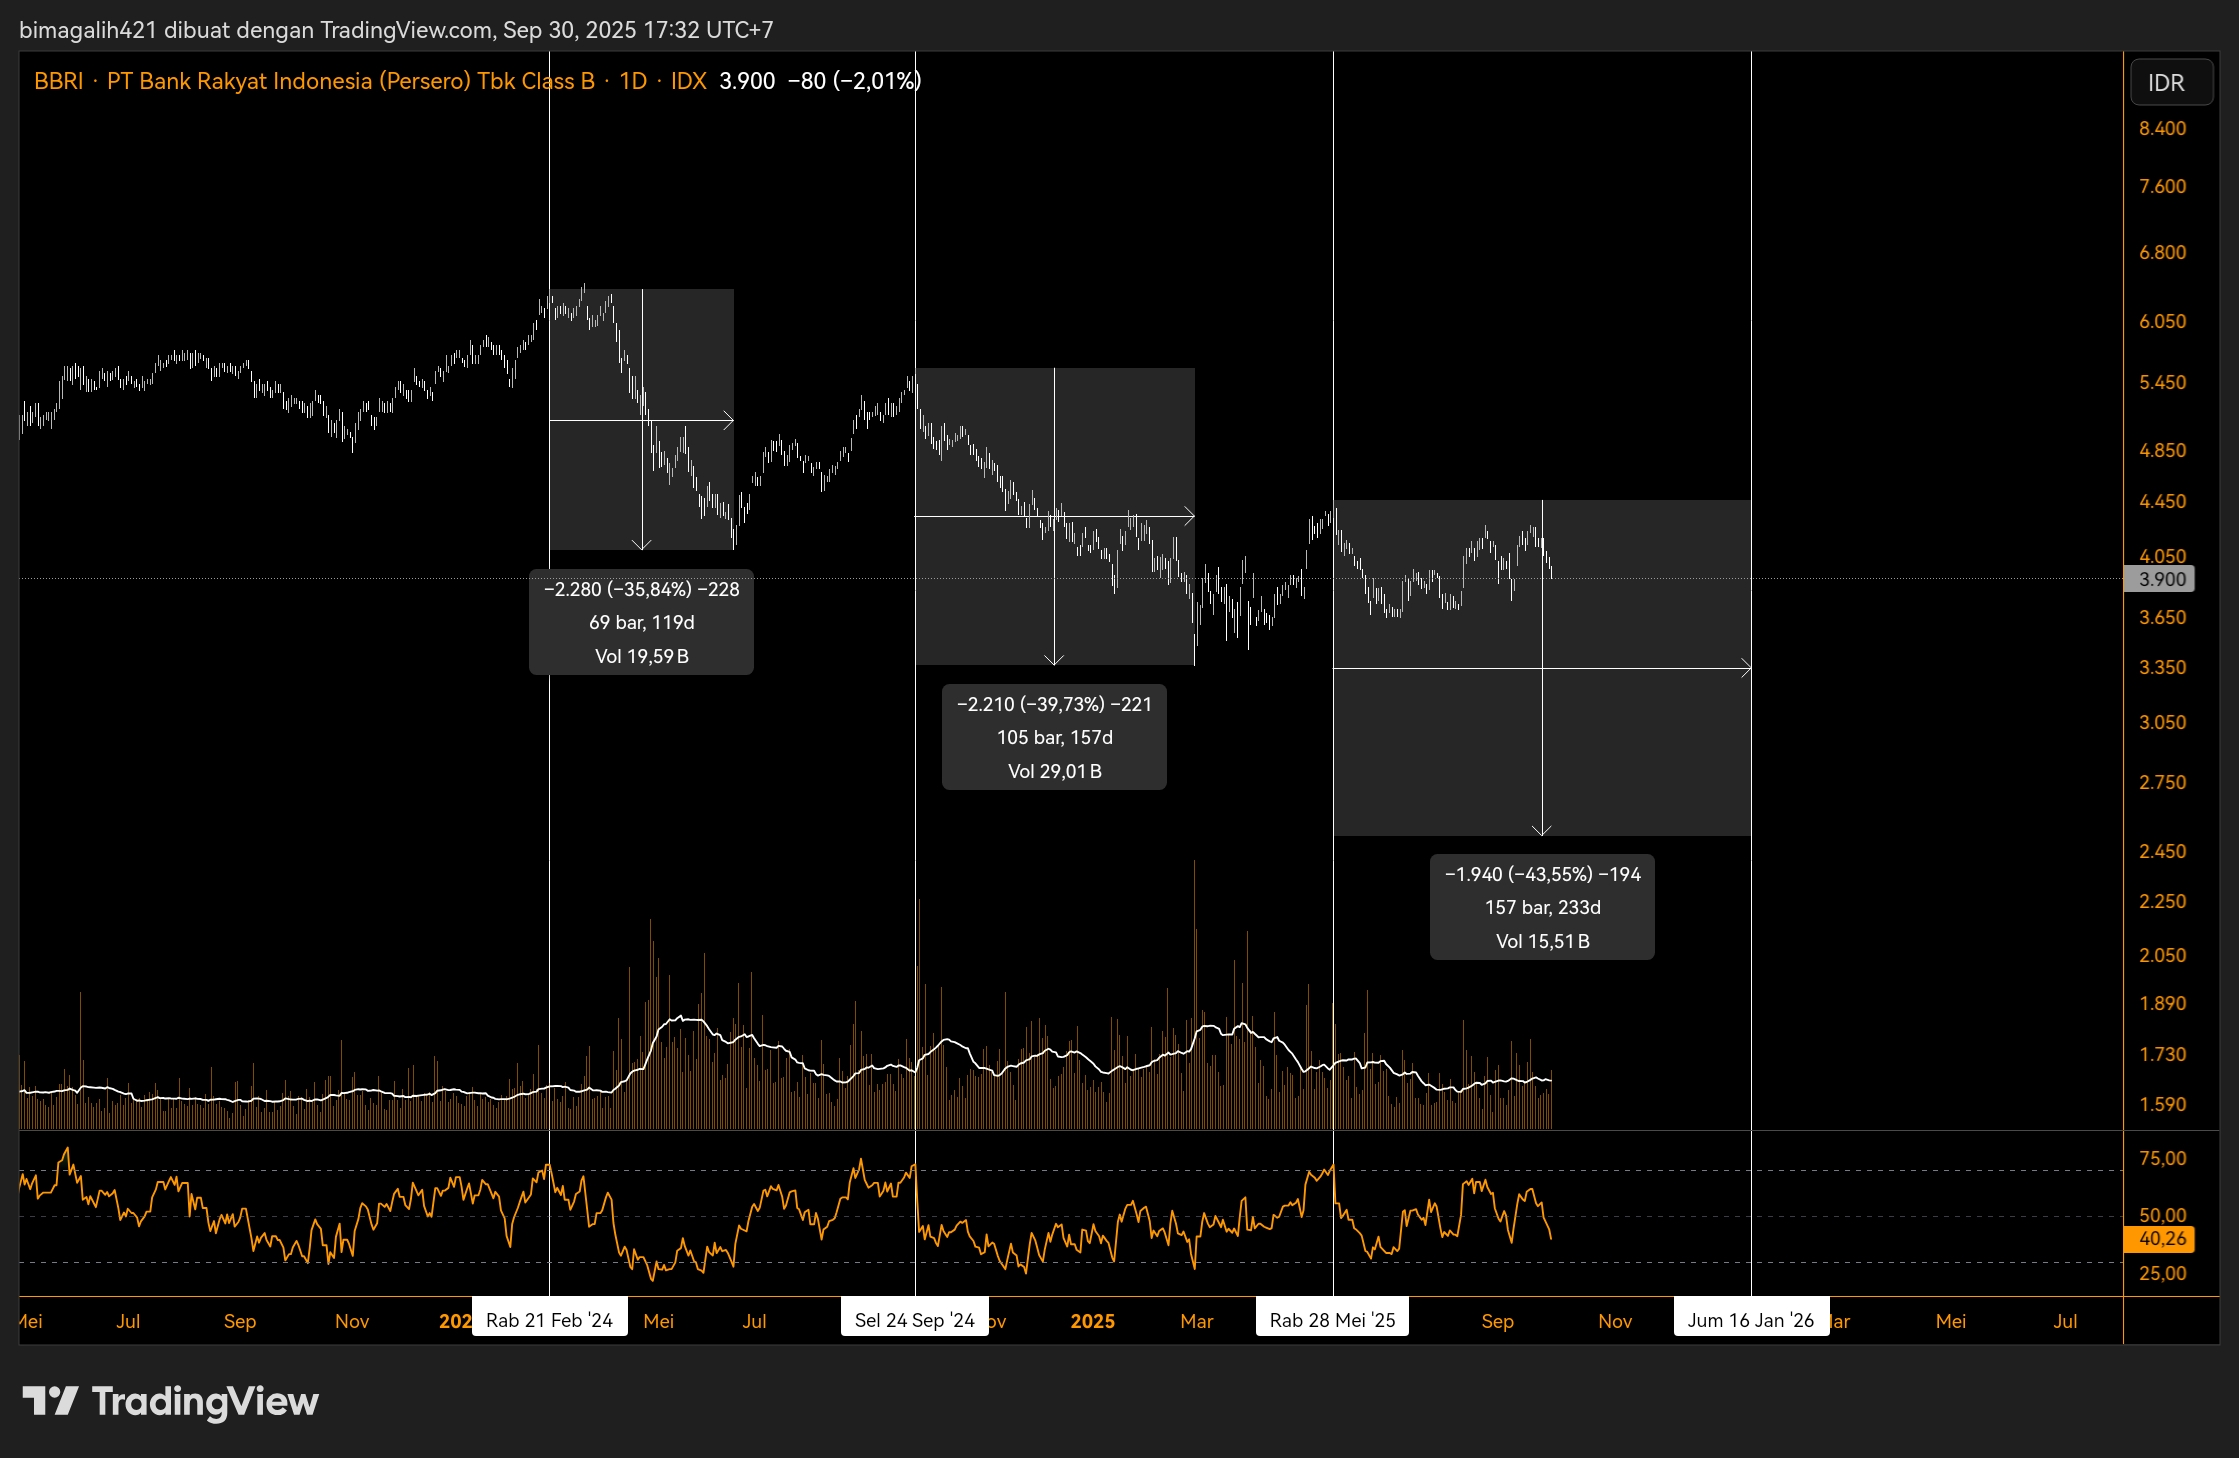Click the IDR currency button
Image resolution: width=2239 pixels, height=1458 pixels.
pyautogui.click(x=2170, y=83)
